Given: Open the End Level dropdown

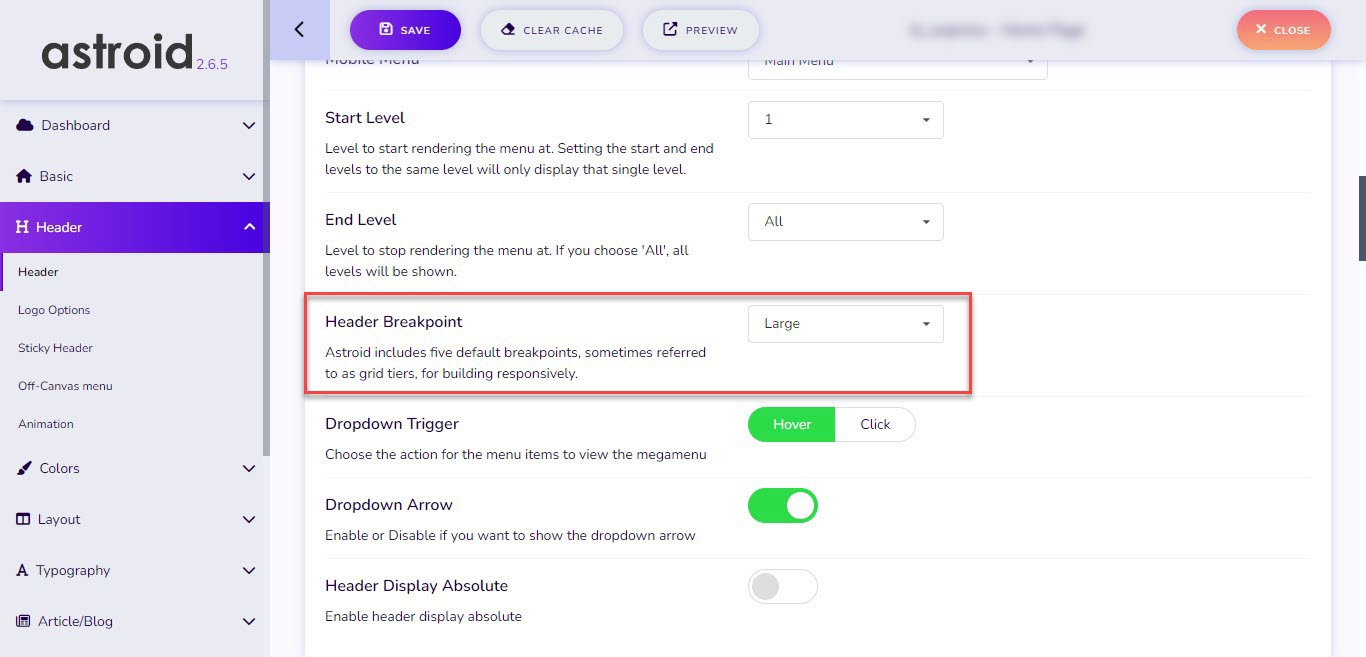Looking at the screenshot, I should point(845,222).
